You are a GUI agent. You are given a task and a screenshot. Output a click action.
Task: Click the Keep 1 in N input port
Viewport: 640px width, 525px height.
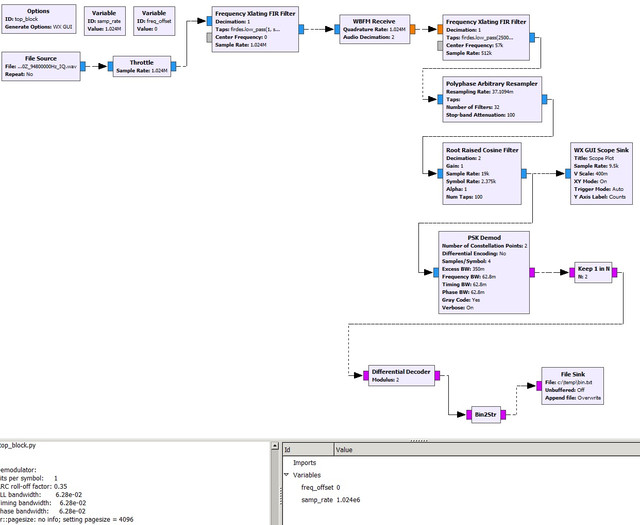tap(572, 272)
